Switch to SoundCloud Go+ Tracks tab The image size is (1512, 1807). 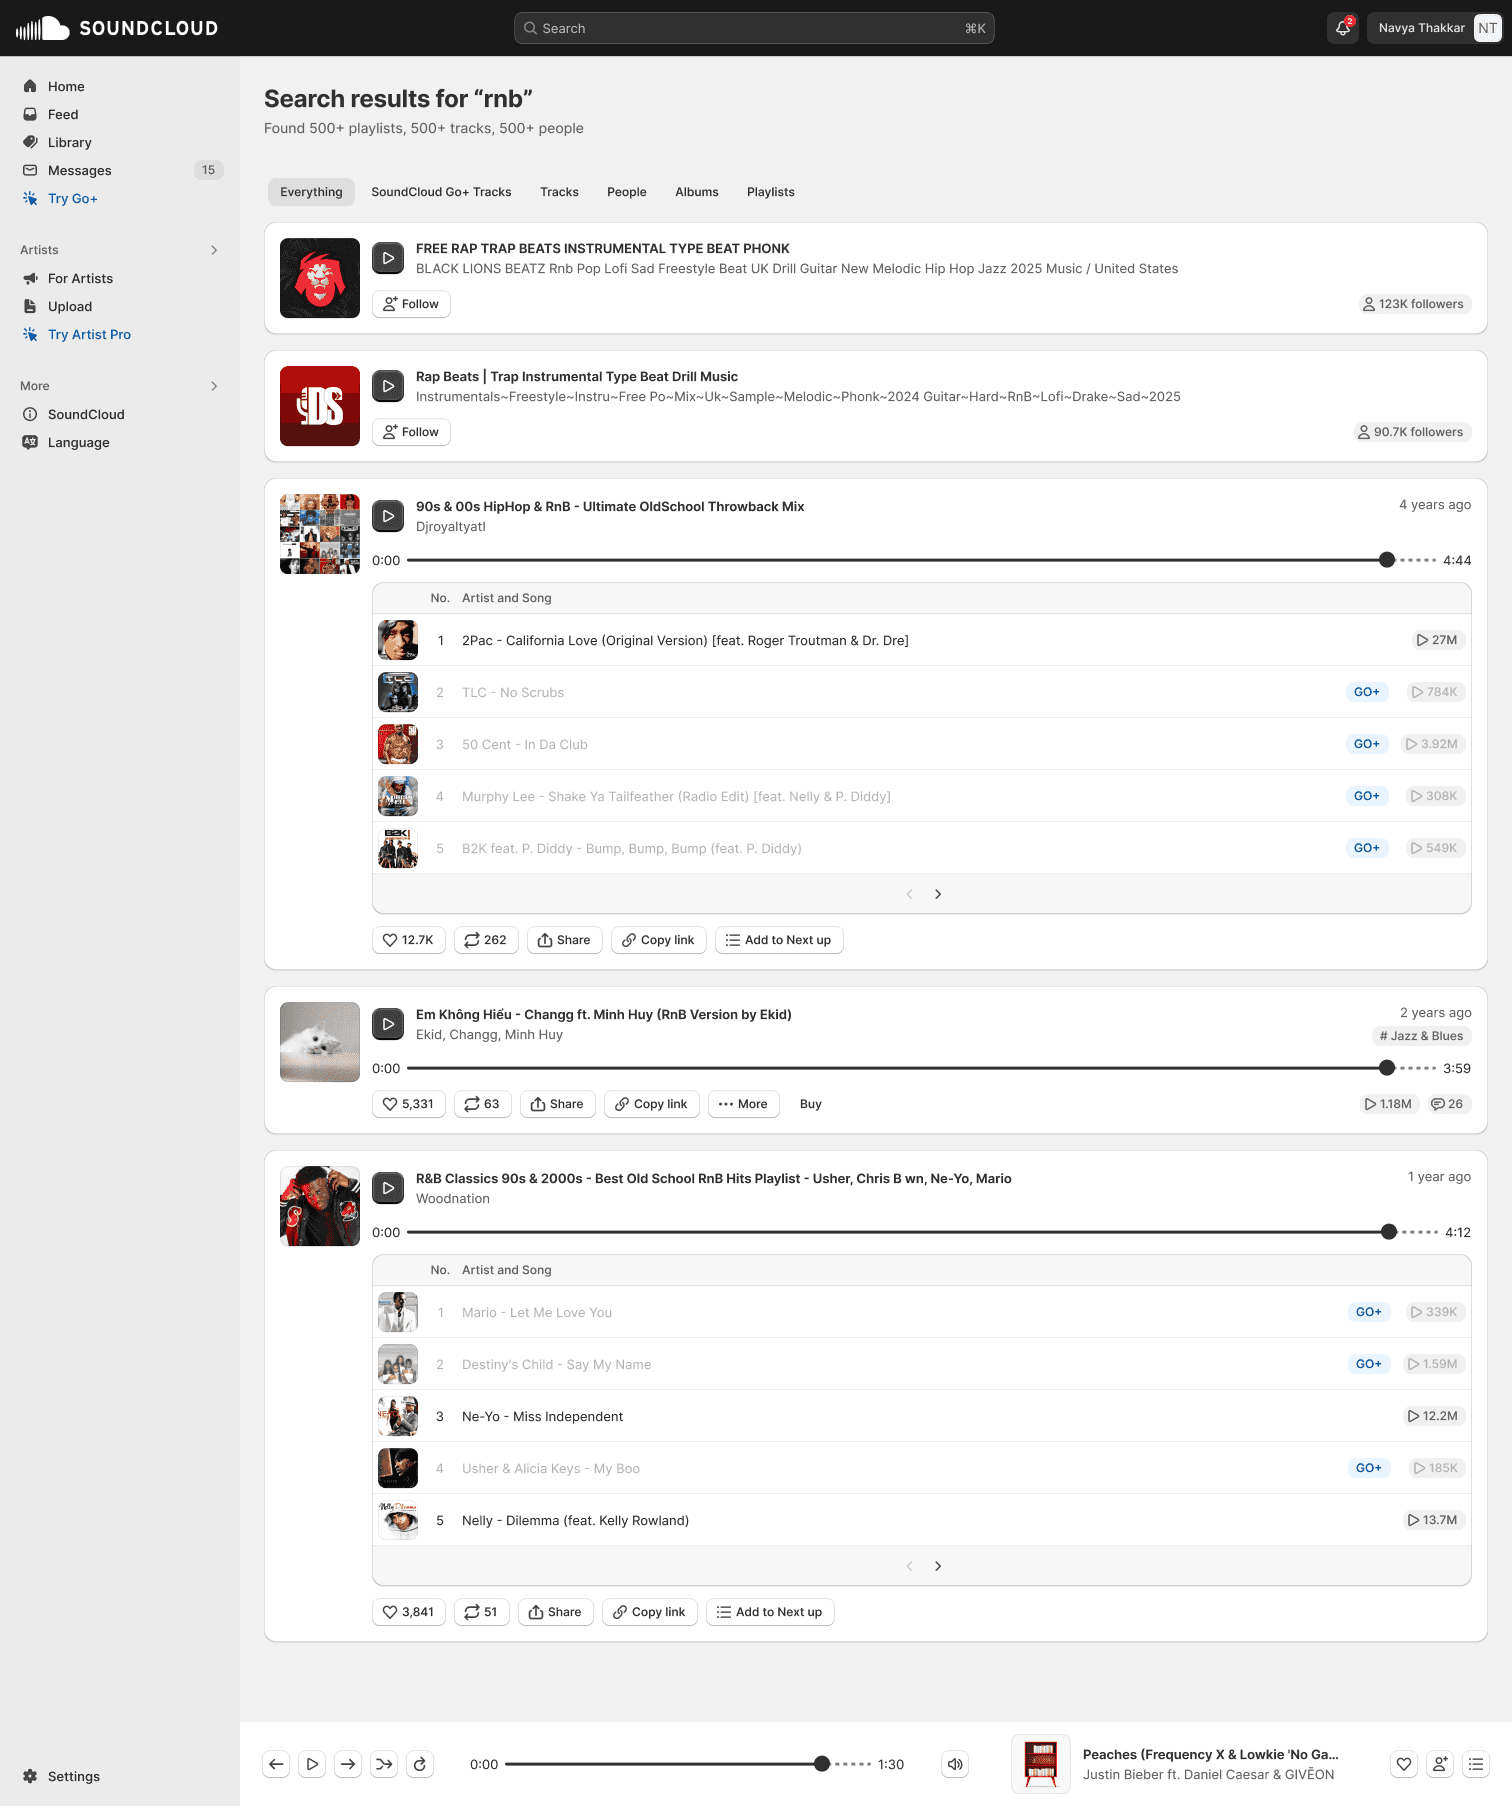click(441, 192)
